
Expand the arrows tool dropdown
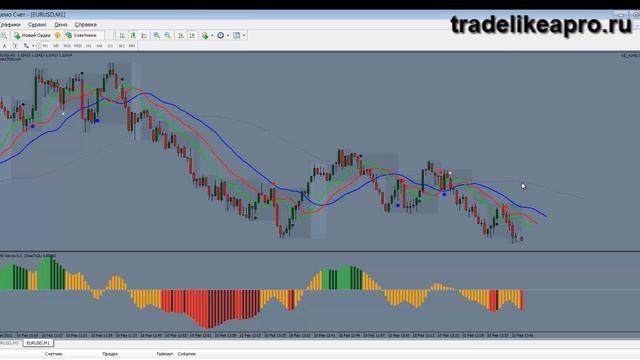click(x=33, y=46)
